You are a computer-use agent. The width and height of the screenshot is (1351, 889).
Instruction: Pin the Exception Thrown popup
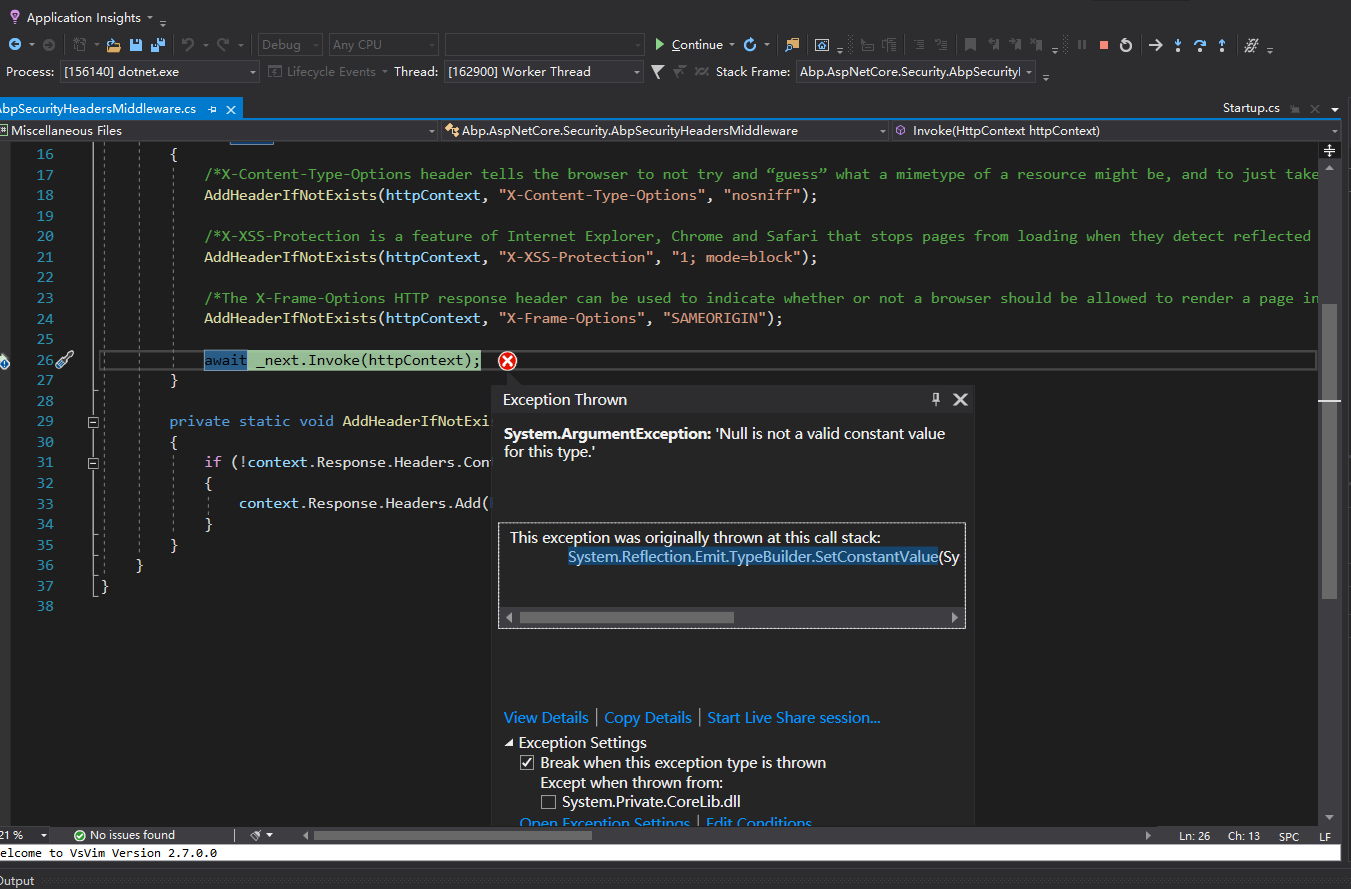935,398
